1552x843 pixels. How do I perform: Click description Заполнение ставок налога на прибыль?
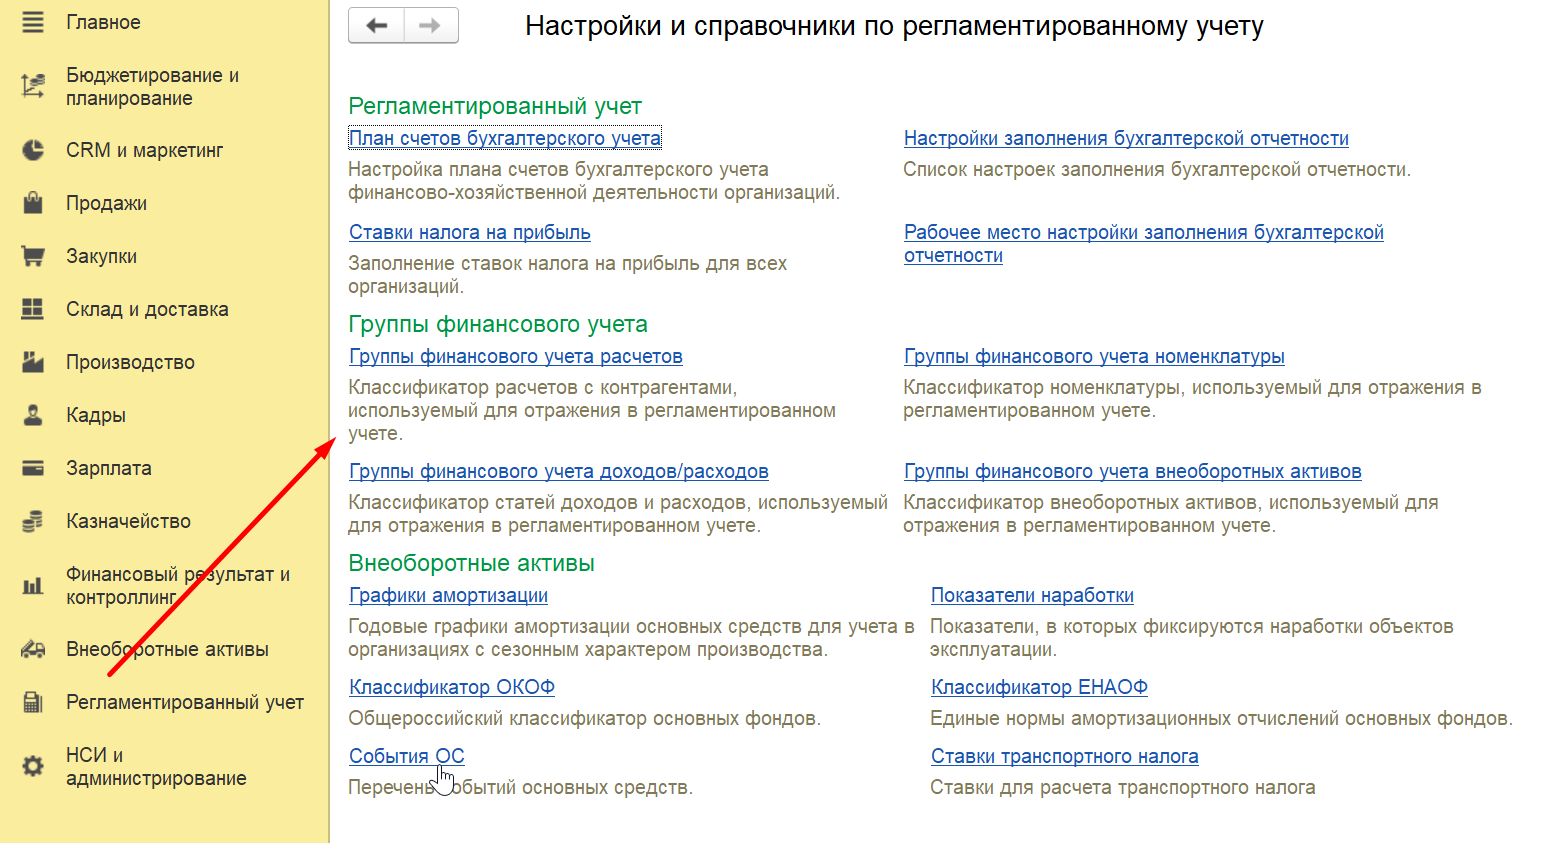(567, 275)
